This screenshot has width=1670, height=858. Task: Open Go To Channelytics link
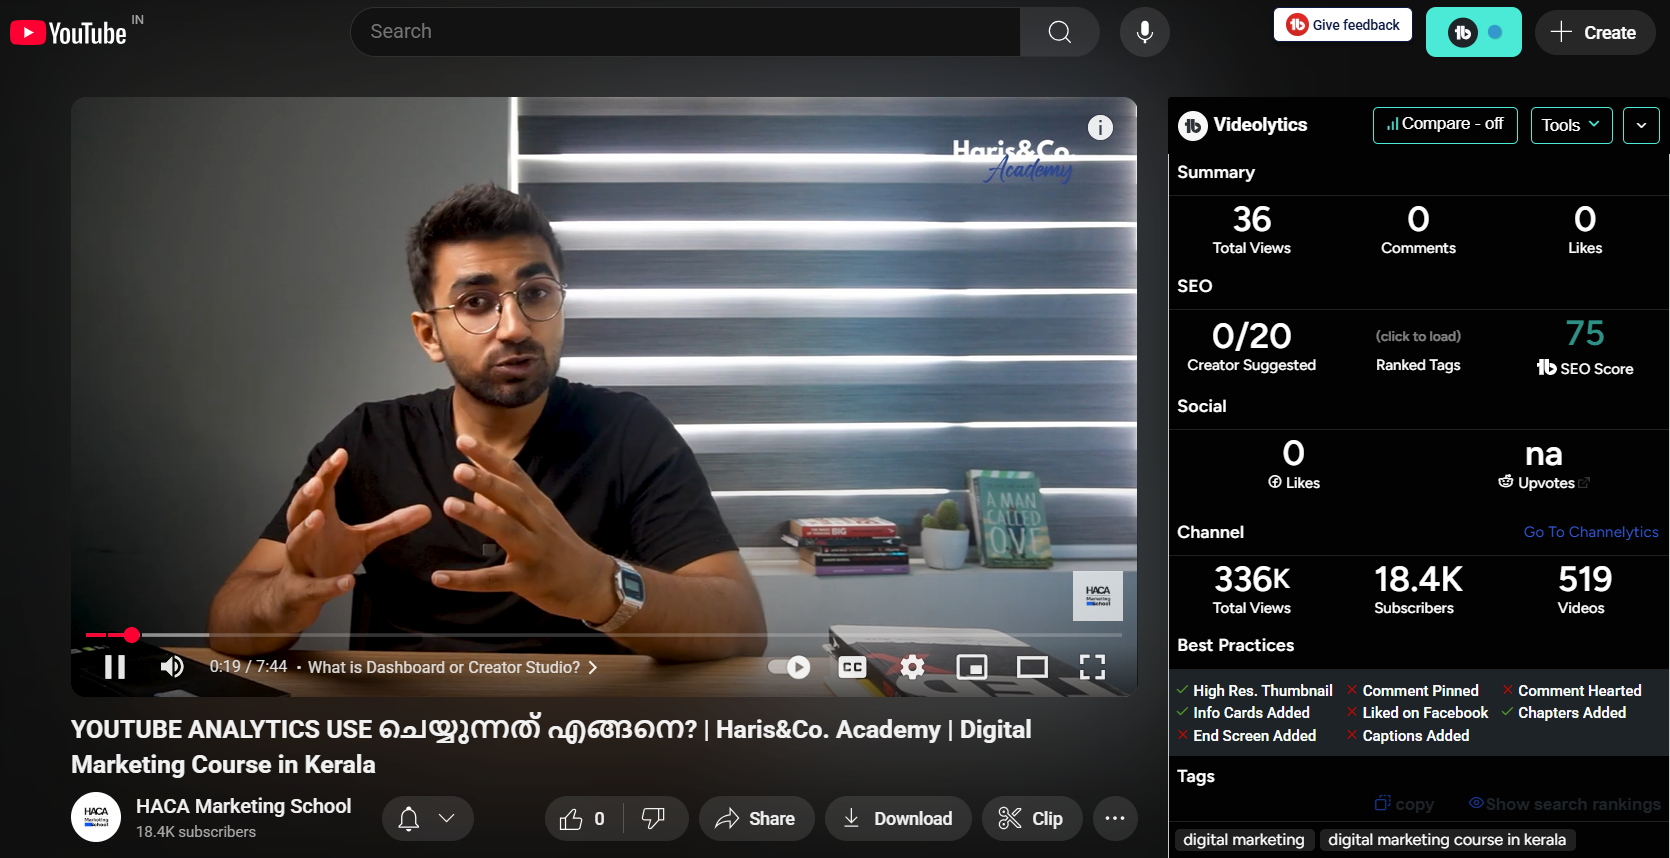1591,532
